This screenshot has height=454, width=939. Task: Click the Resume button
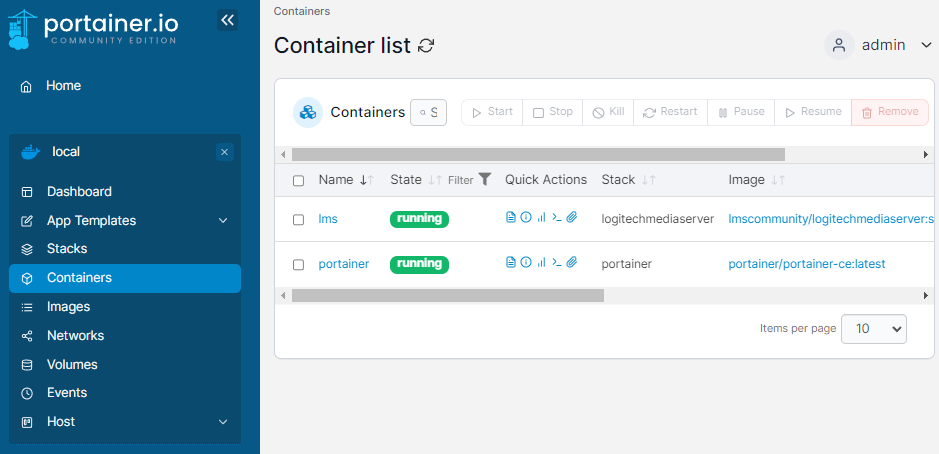[813, 112]
